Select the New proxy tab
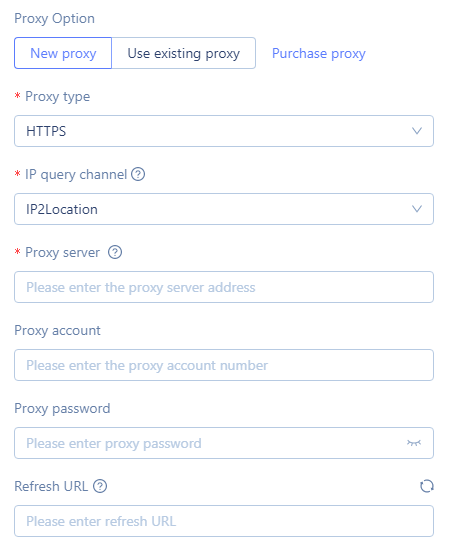The width and height of the screenshot is (460, 550). tap(63, 53)
